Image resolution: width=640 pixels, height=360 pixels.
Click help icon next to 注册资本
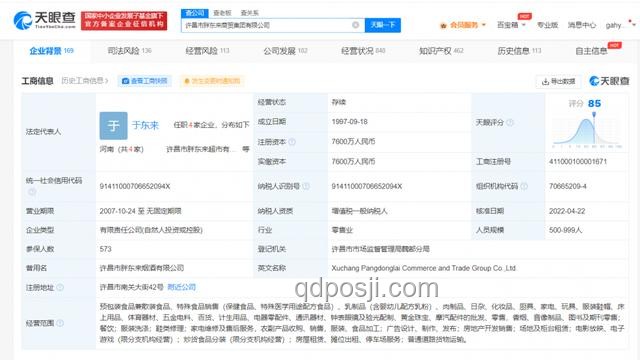click(292, 142)
